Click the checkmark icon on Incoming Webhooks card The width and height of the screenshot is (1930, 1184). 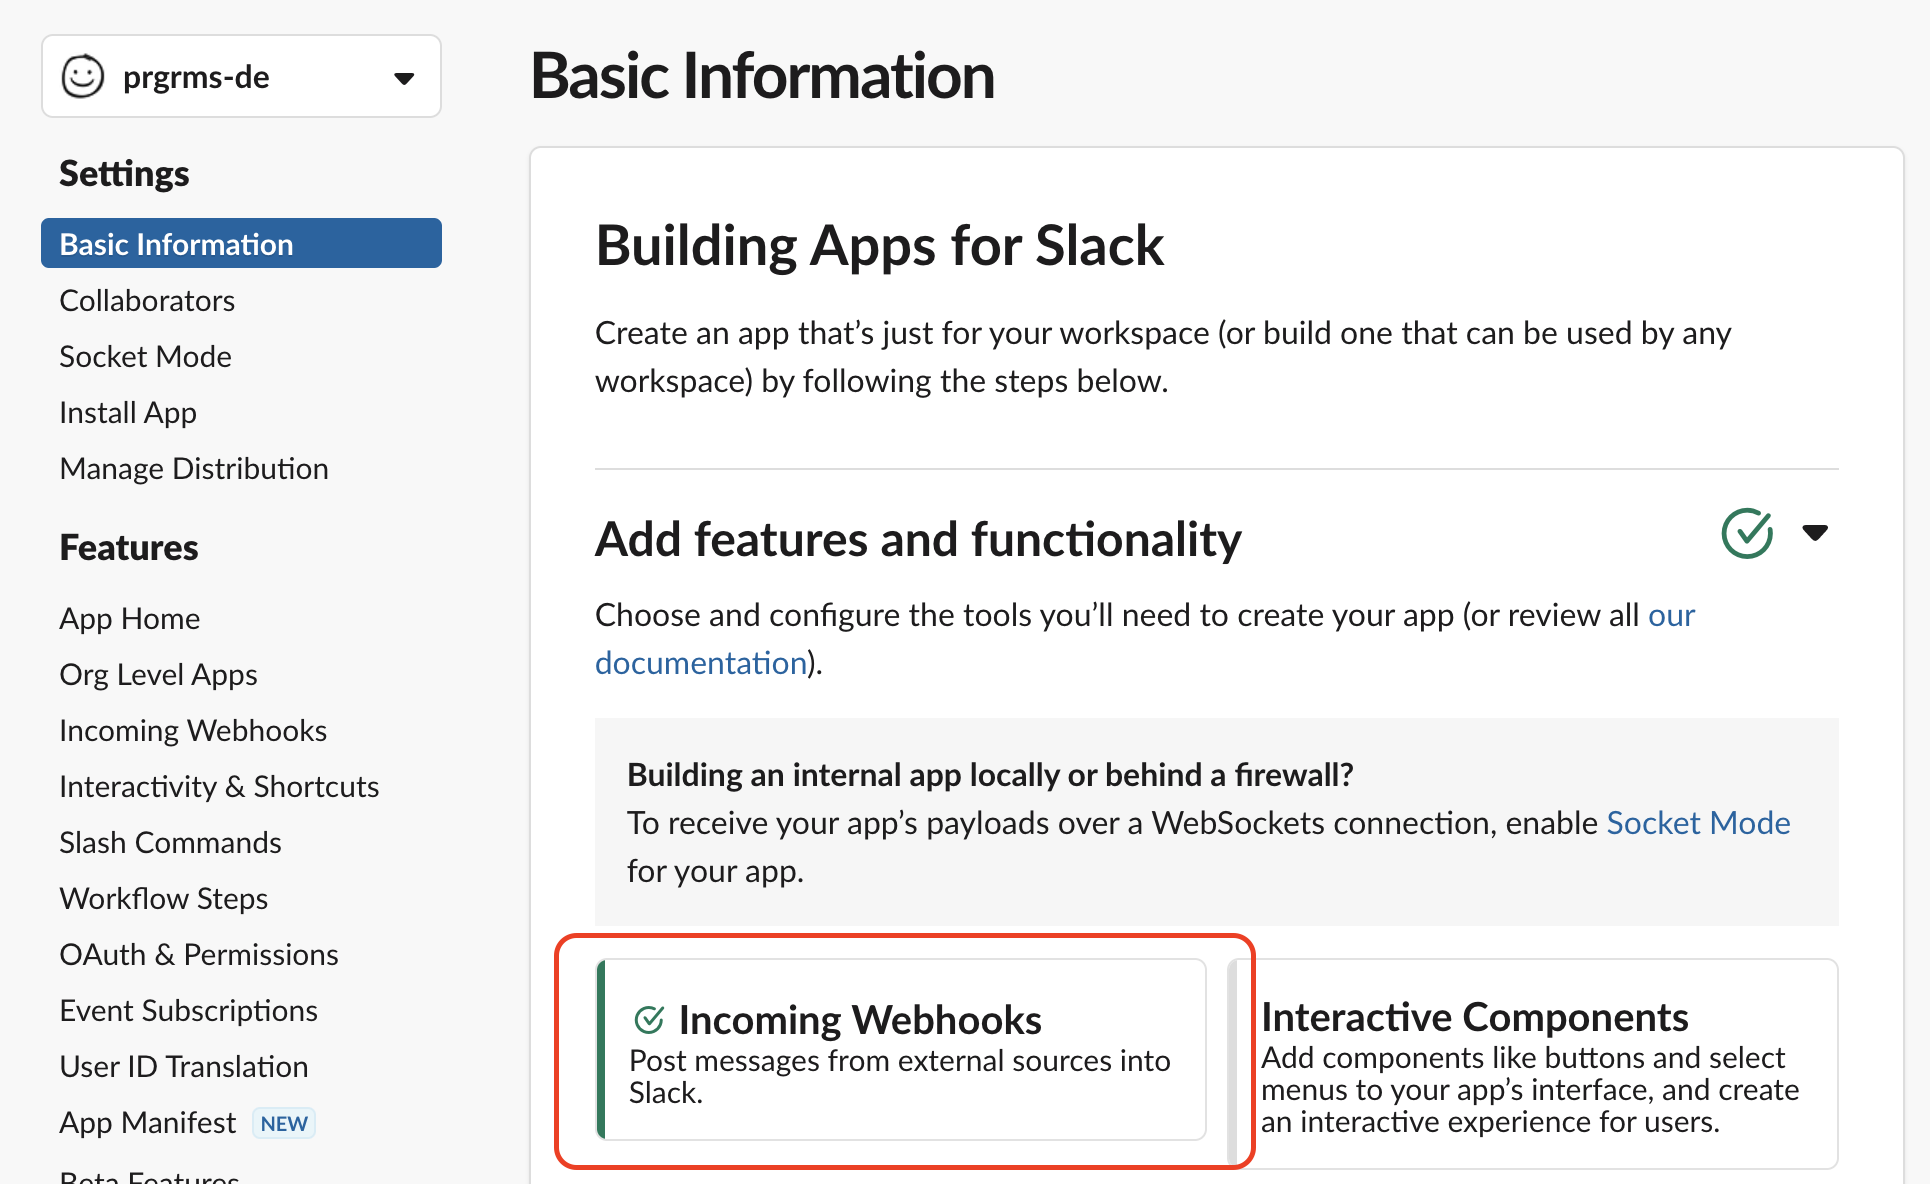(649, 1020)
